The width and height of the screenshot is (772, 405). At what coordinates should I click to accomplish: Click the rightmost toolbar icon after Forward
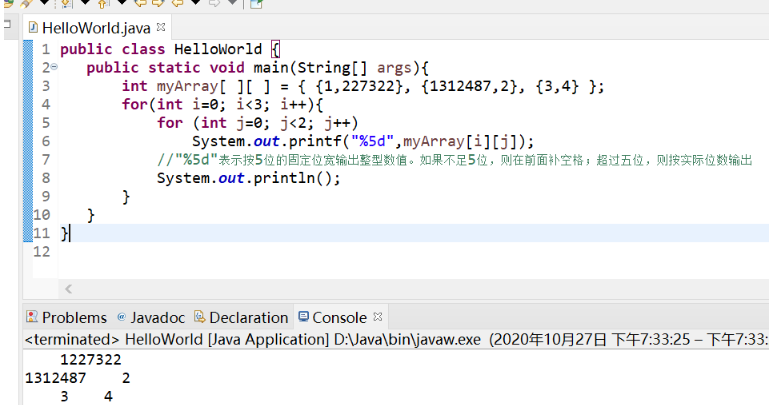click(x=256, y=4)
